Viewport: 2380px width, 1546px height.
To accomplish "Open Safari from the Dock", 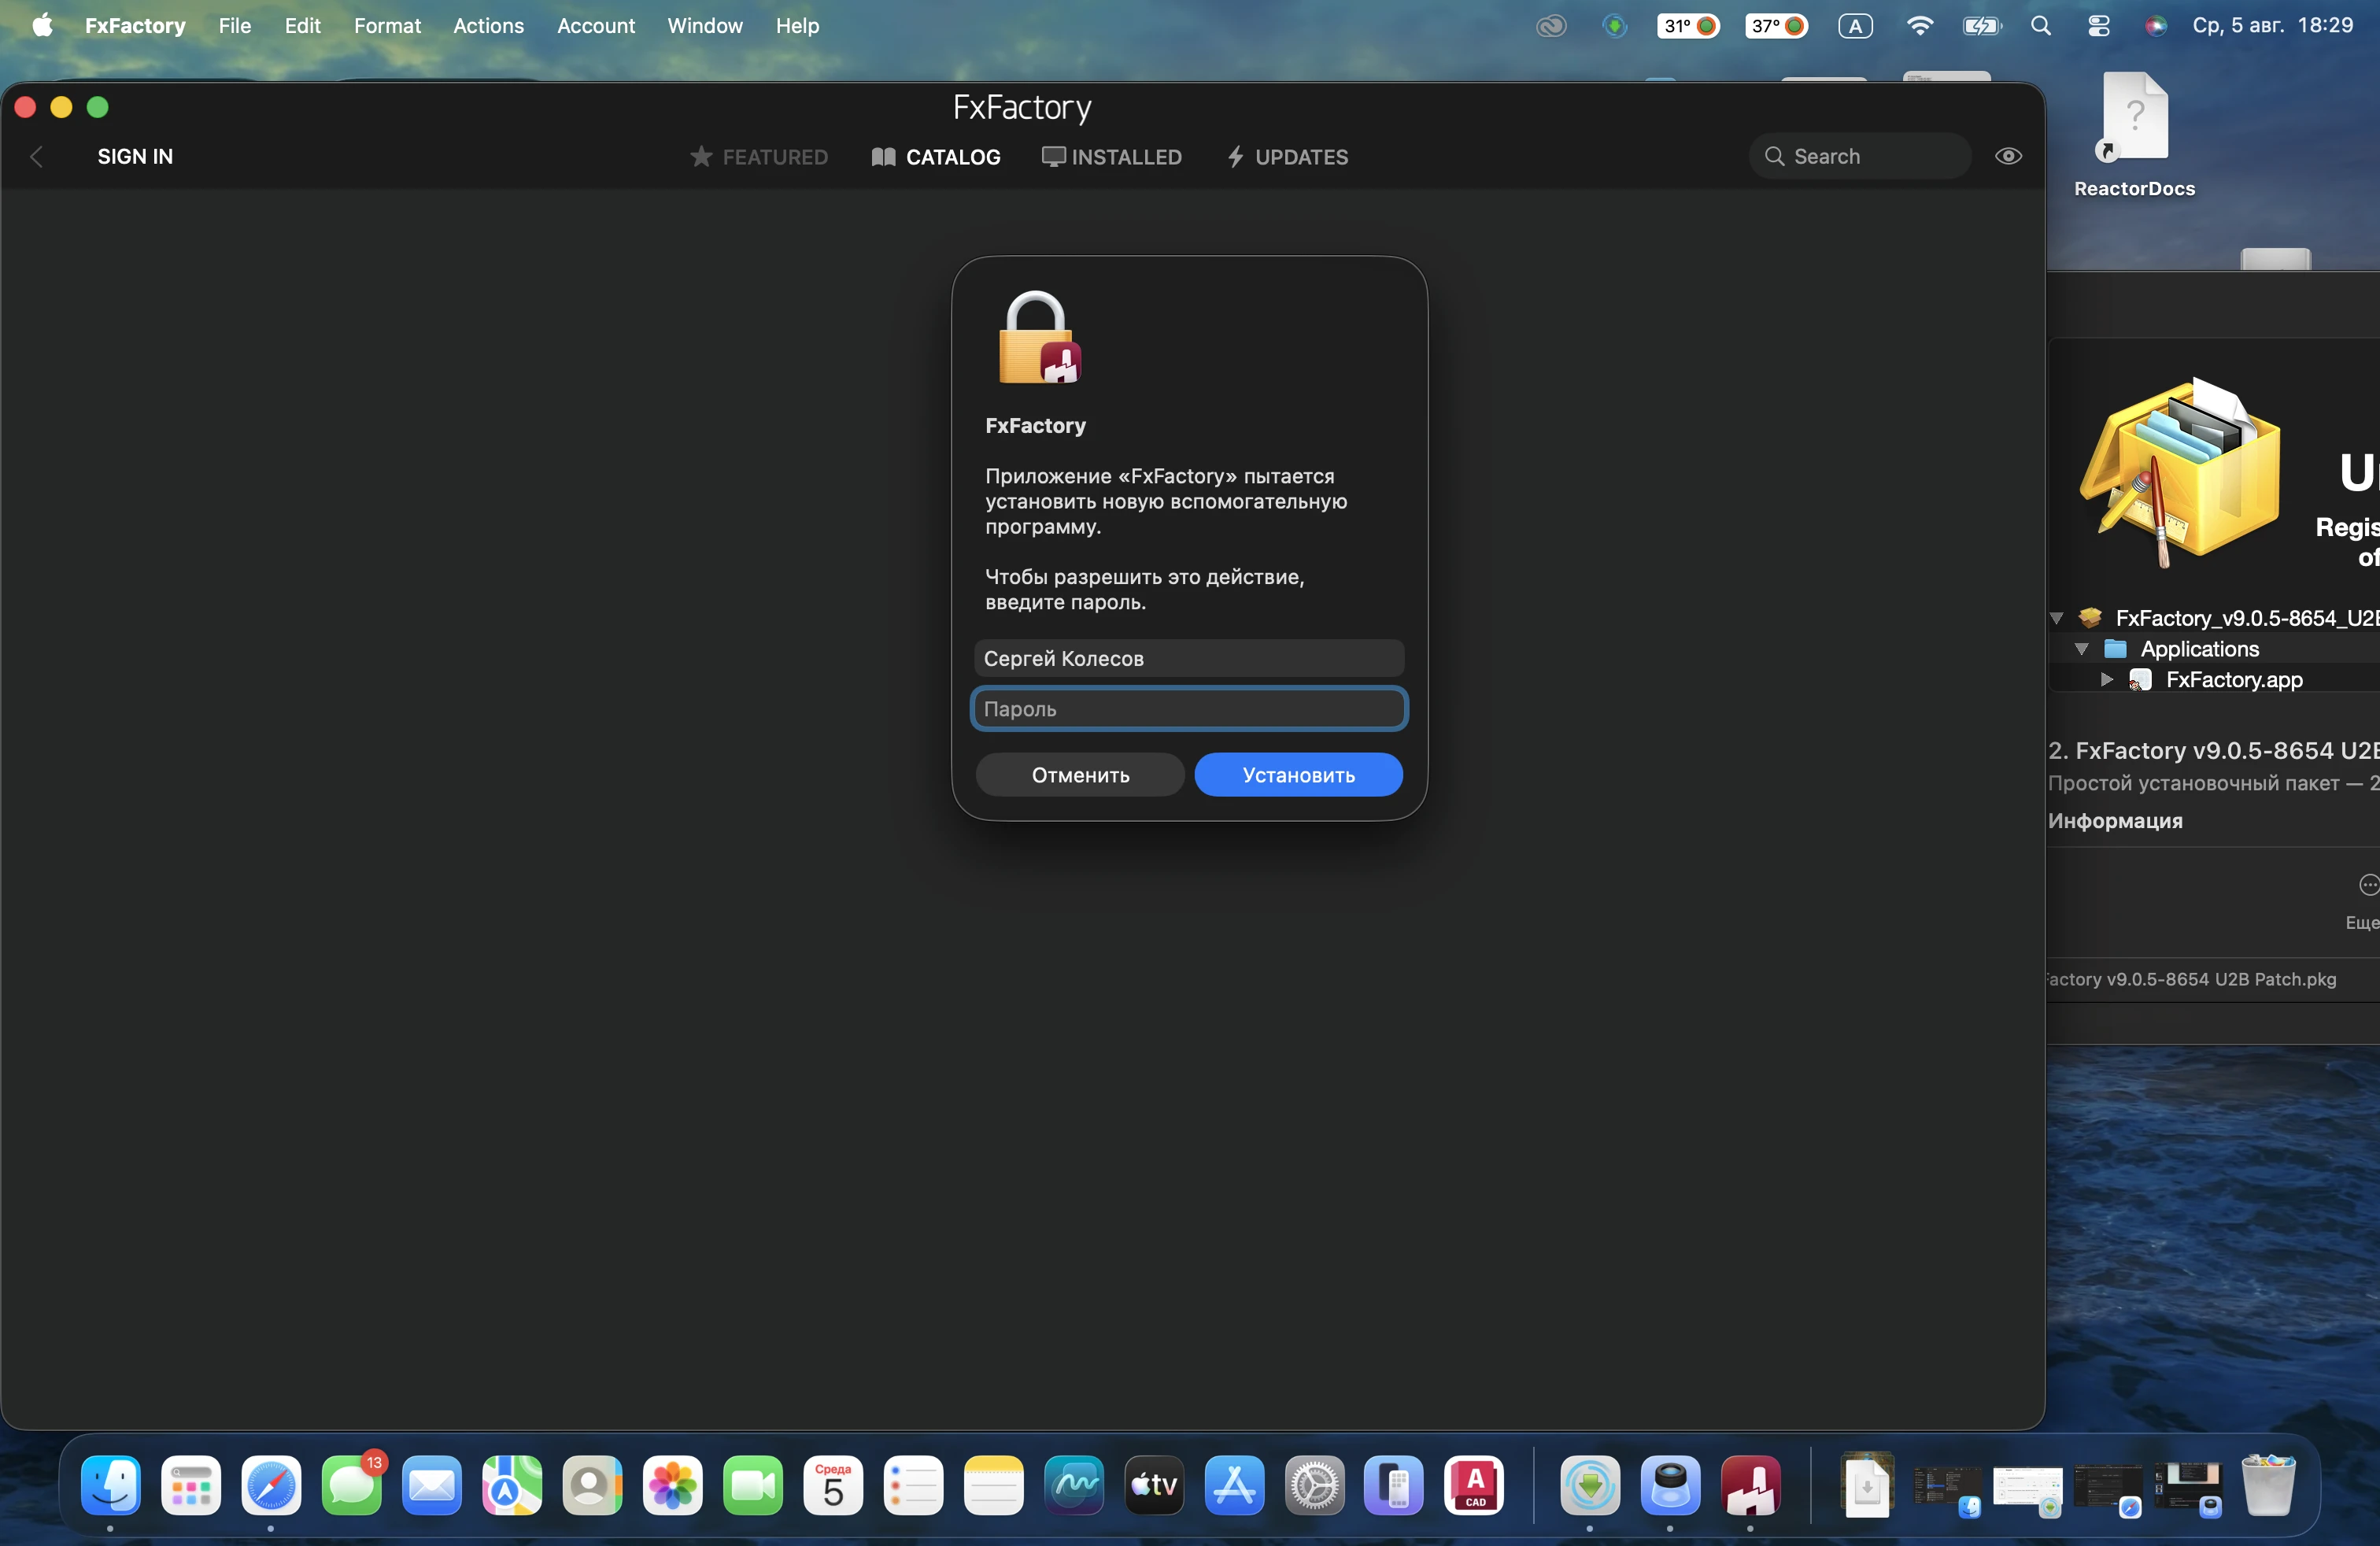I will point(271,1485).
